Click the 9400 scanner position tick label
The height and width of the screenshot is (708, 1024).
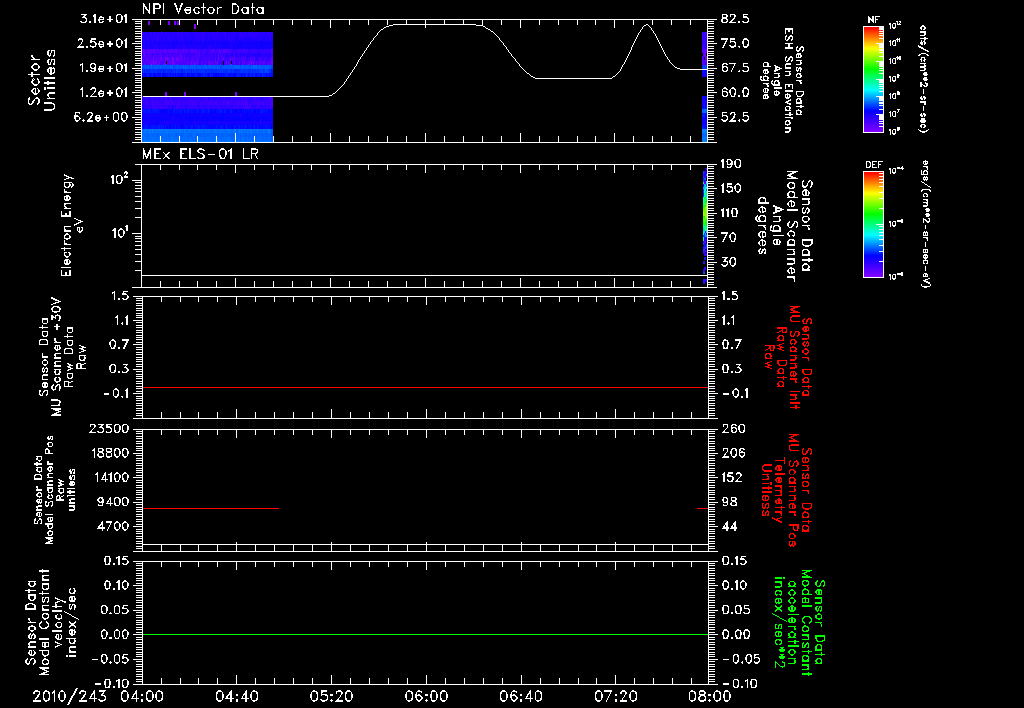tap(112, 502)
